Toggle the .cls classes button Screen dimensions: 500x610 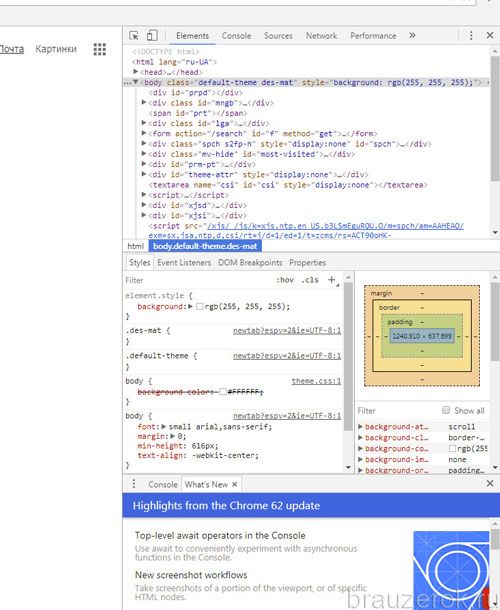[x=310, y=280]
